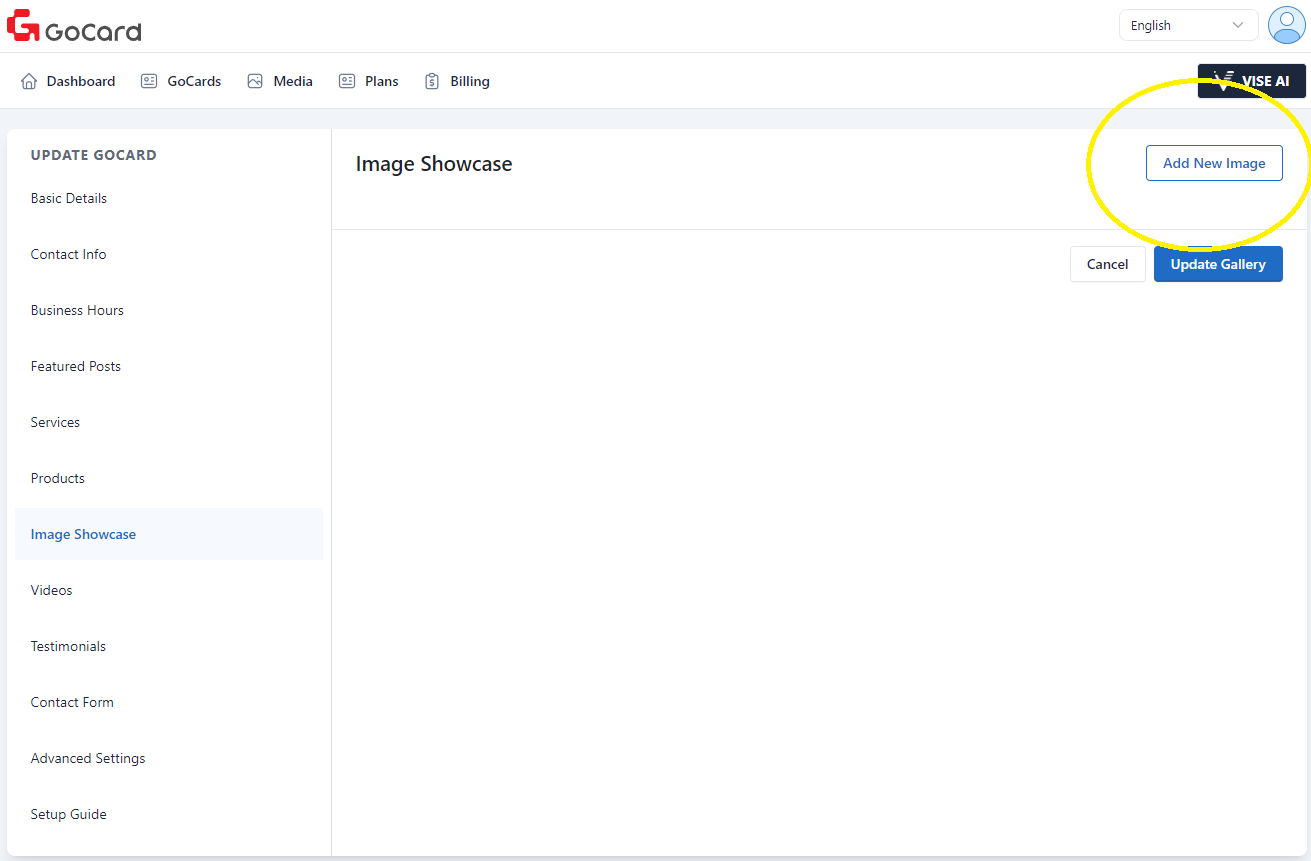Open the Videos section

coord(52,590)
